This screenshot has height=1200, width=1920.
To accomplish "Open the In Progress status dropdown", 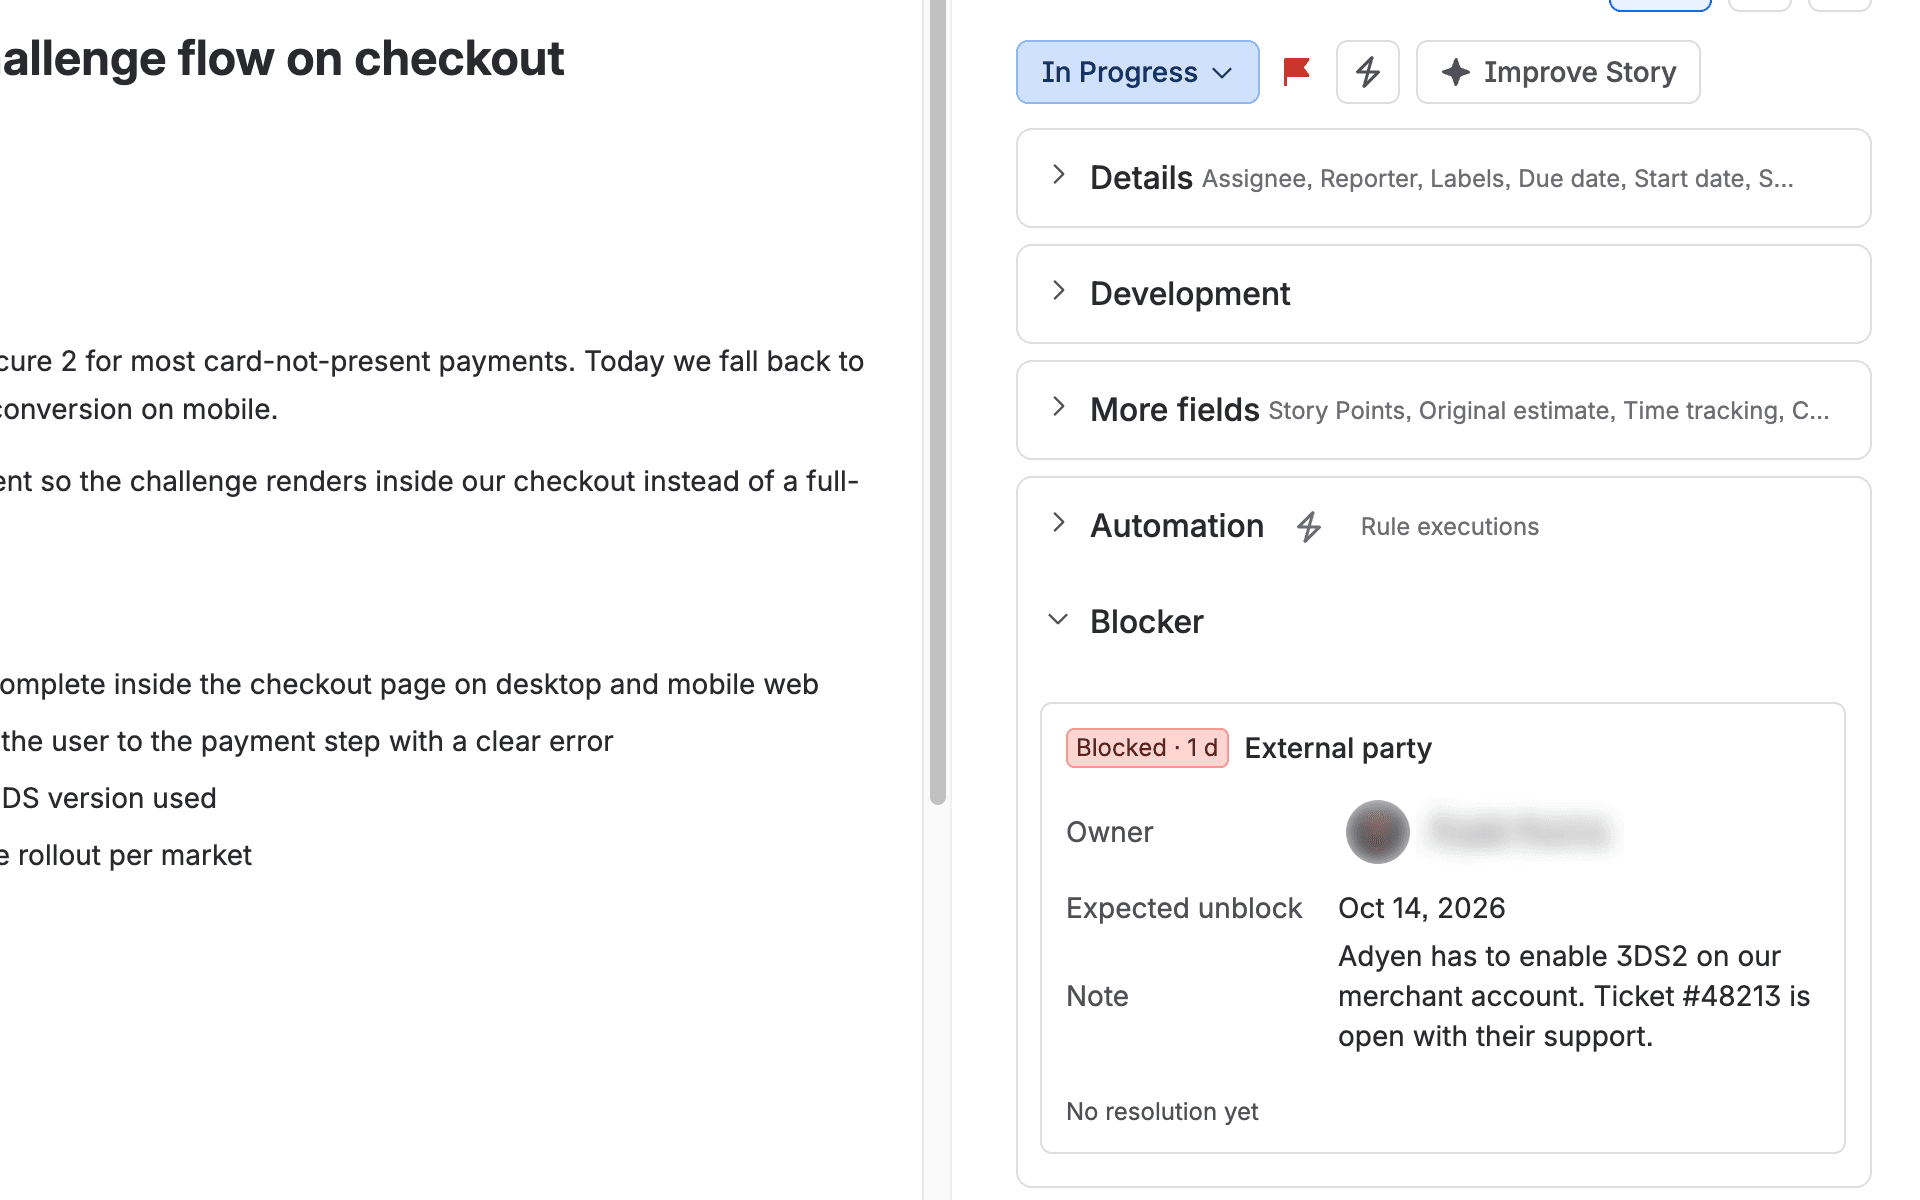I will (1137, 72).
